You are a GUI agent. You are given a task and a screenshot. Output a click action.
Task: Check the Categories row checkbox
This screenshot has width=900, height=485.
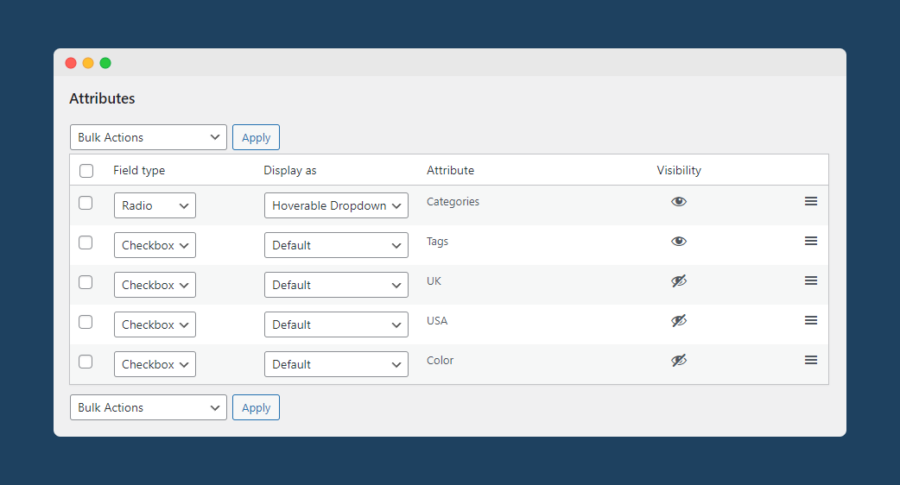[x=86, y=203]
